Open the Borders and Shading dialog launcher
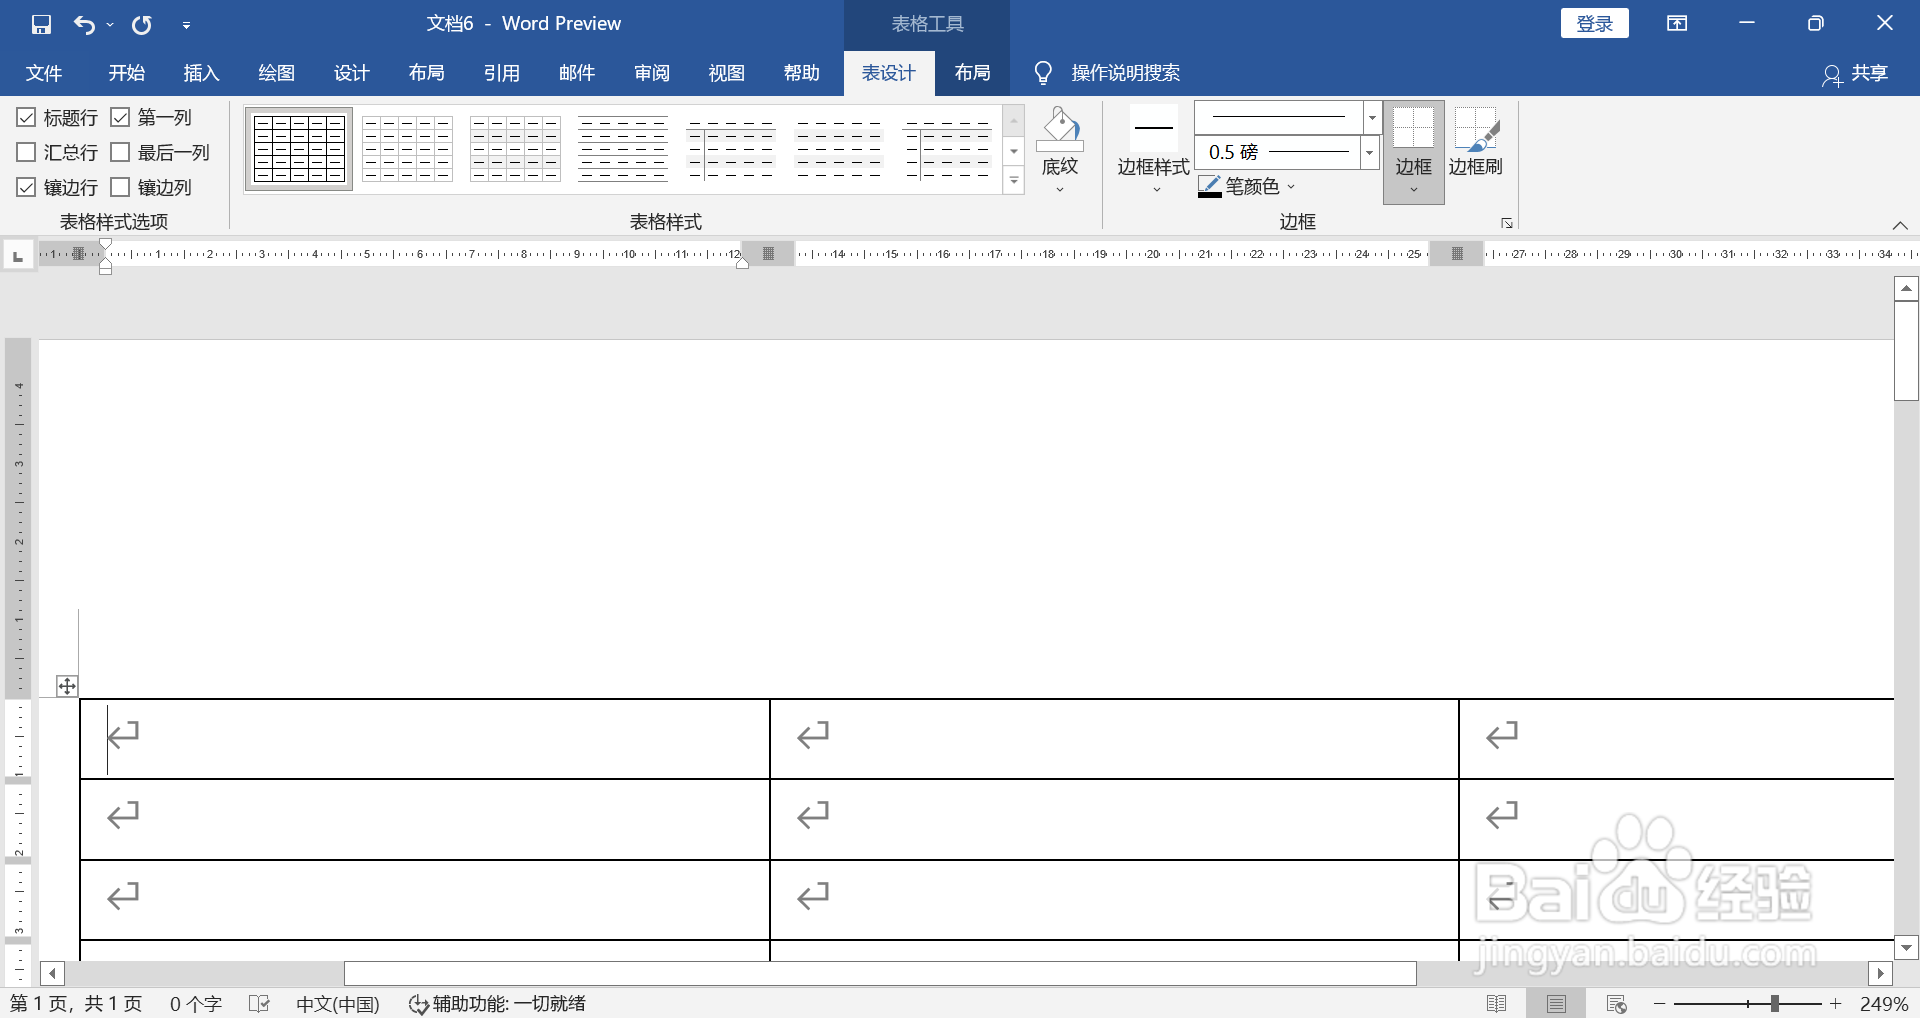Viewport: 1920px width, 1018px height. click(x=1506, y=222)
